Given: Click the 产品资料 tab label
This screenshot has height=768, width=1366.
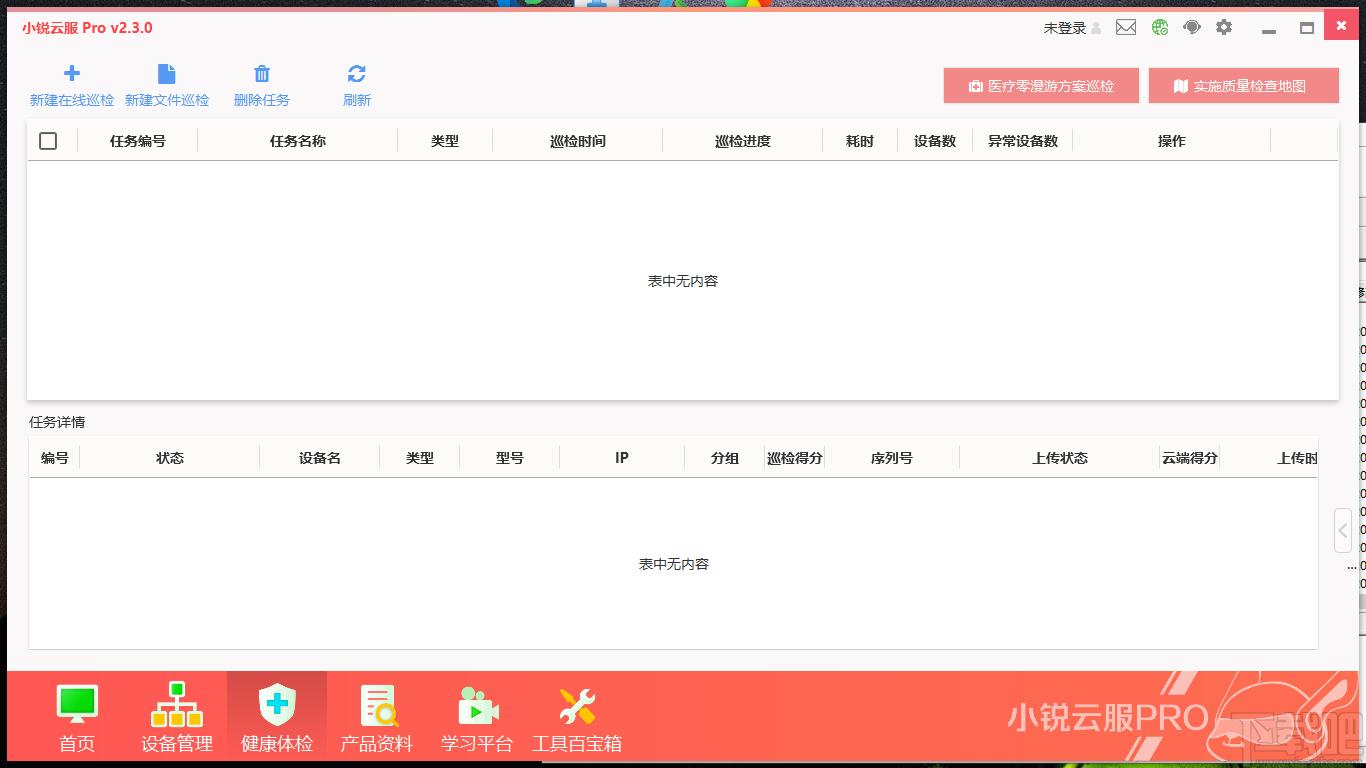Looking at the screenshot, I should 377,744.
